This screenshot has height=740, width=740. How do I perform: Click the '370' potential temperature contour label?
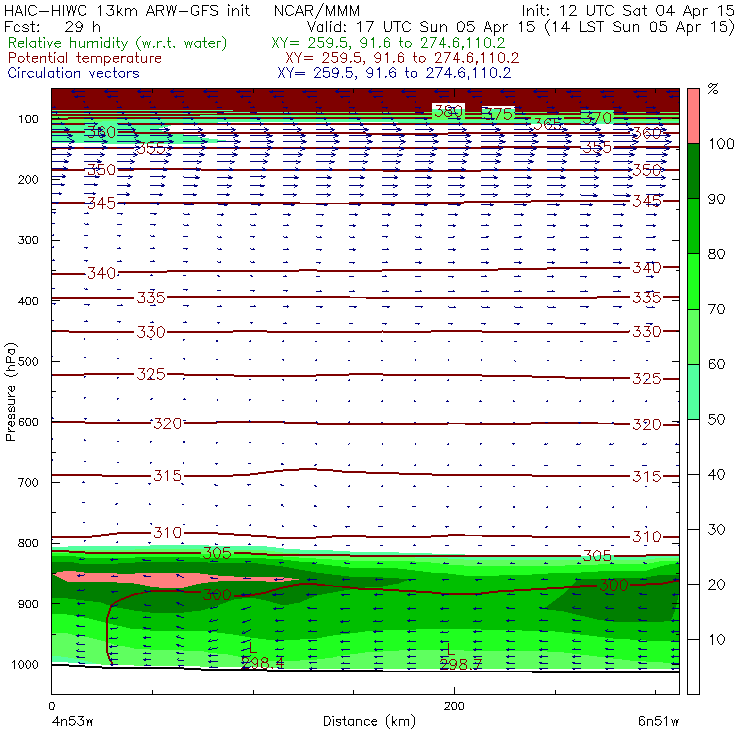pos(597,118)
